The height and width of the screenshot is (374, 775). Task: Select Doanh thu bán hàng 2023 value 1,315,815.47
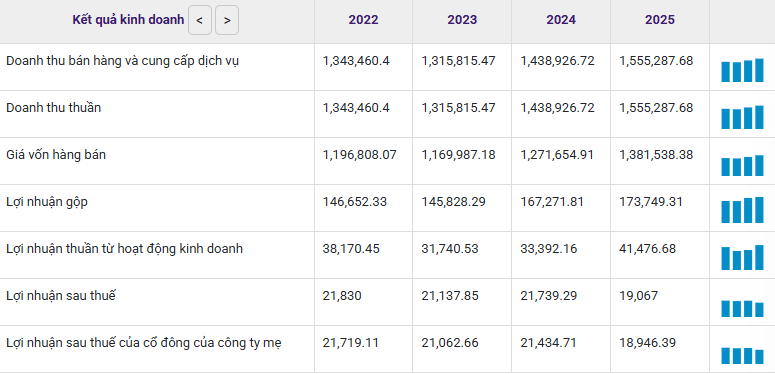pyautogui.click(x=458, y=61)
